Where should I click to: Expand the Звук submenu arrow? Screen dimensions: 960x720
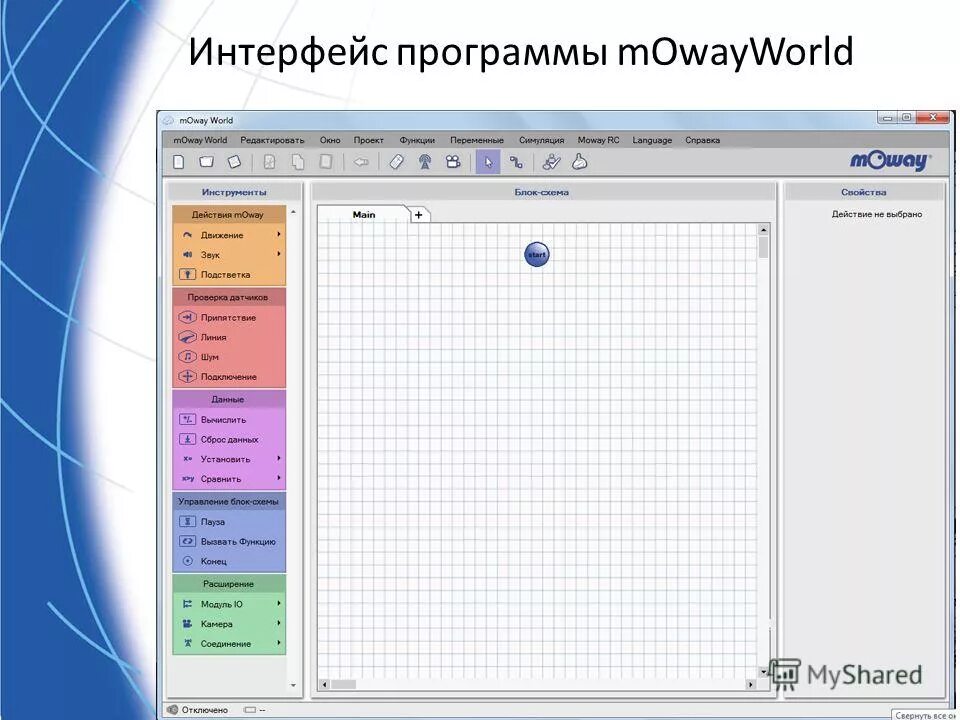[x=279, y=254]
